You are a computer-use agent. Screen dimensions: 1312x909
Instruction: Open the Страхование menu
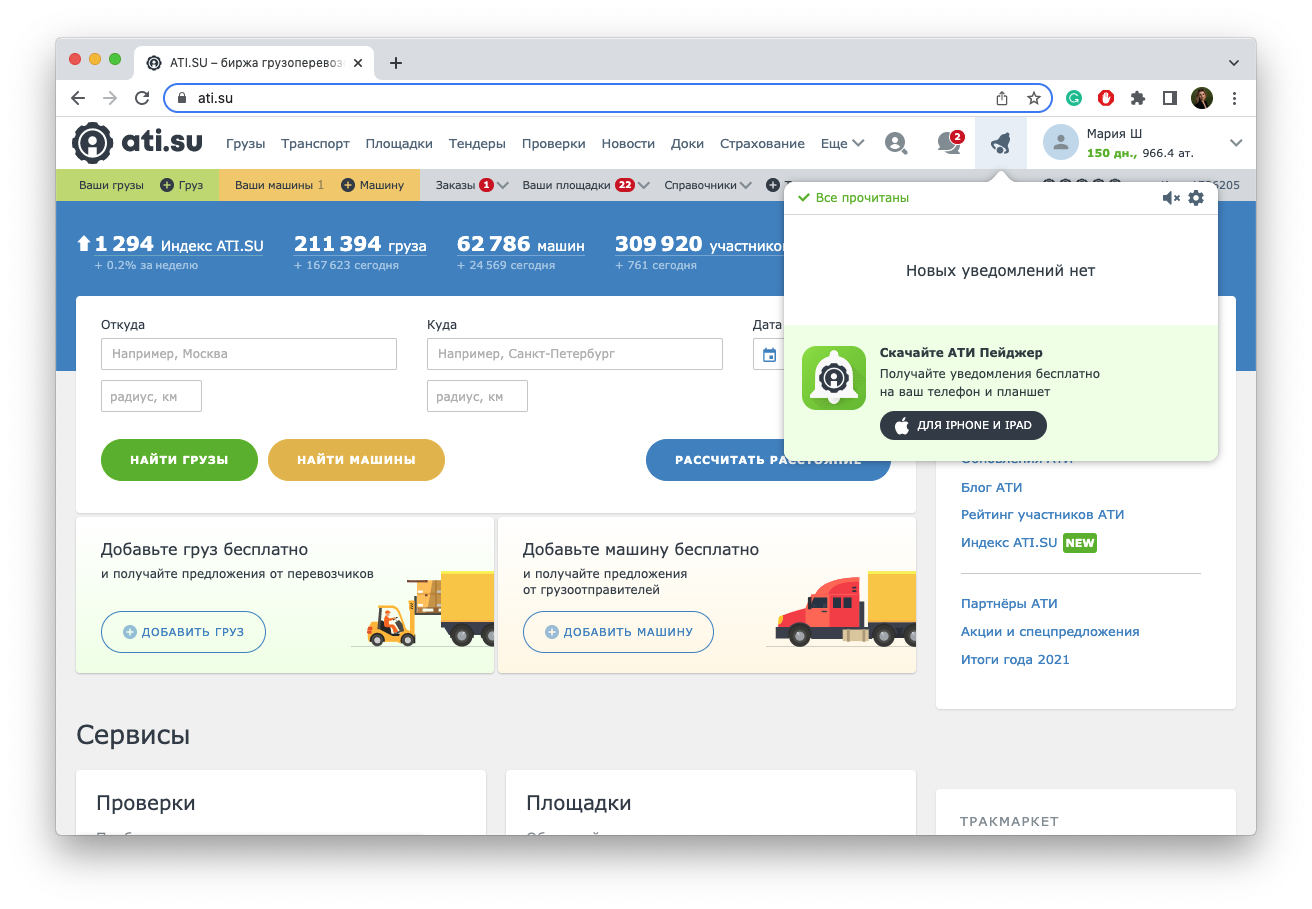pyautogui.click(x=762, y=143)
